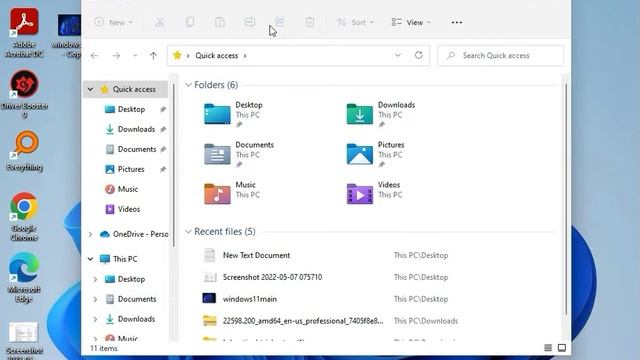Open the New dropdown menu
Image resolution: width=640 pixels, height=360 pixels.
tap(113, 22)
